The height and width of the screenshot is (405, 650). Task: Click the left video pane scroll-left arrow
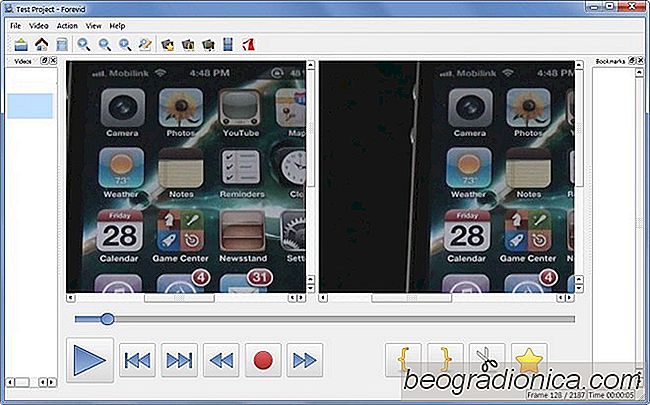70,298
